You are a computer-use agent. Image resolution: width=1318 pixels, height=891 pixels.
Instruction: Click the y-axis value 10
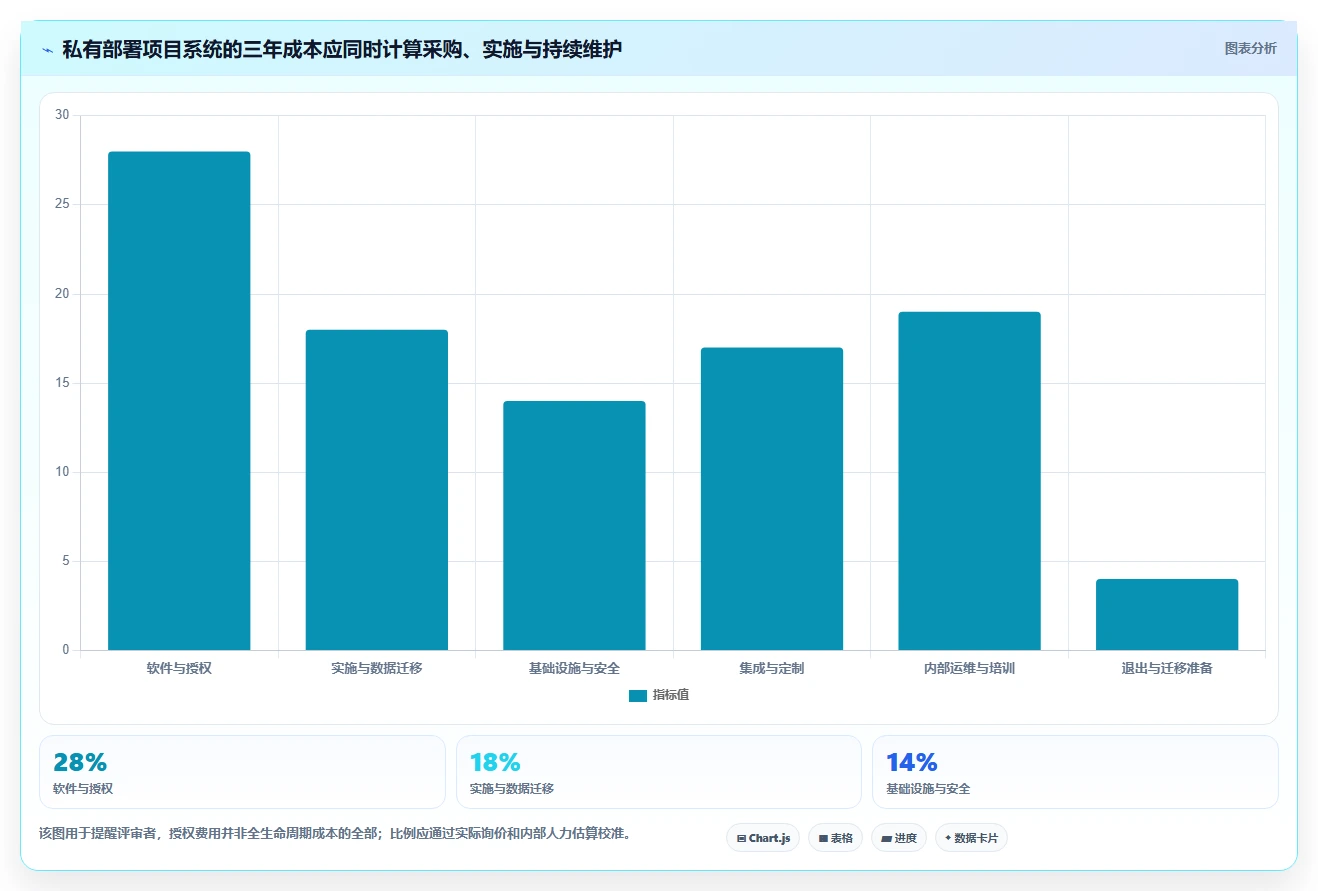click(x=62, y=472)
